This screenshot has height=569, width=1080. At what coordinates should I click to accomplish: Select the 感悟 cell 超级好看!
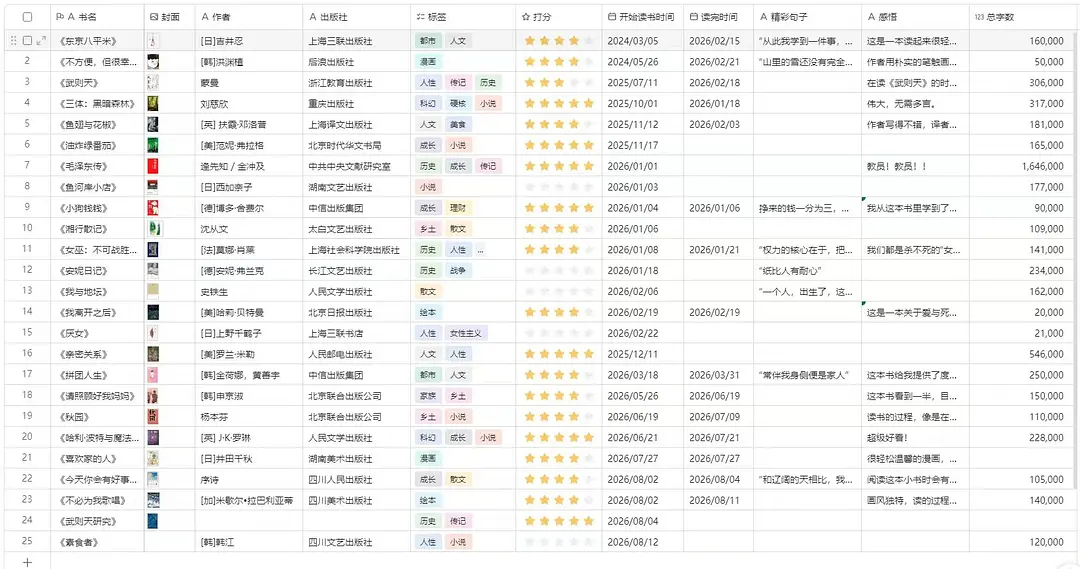[x=915, y=437]
